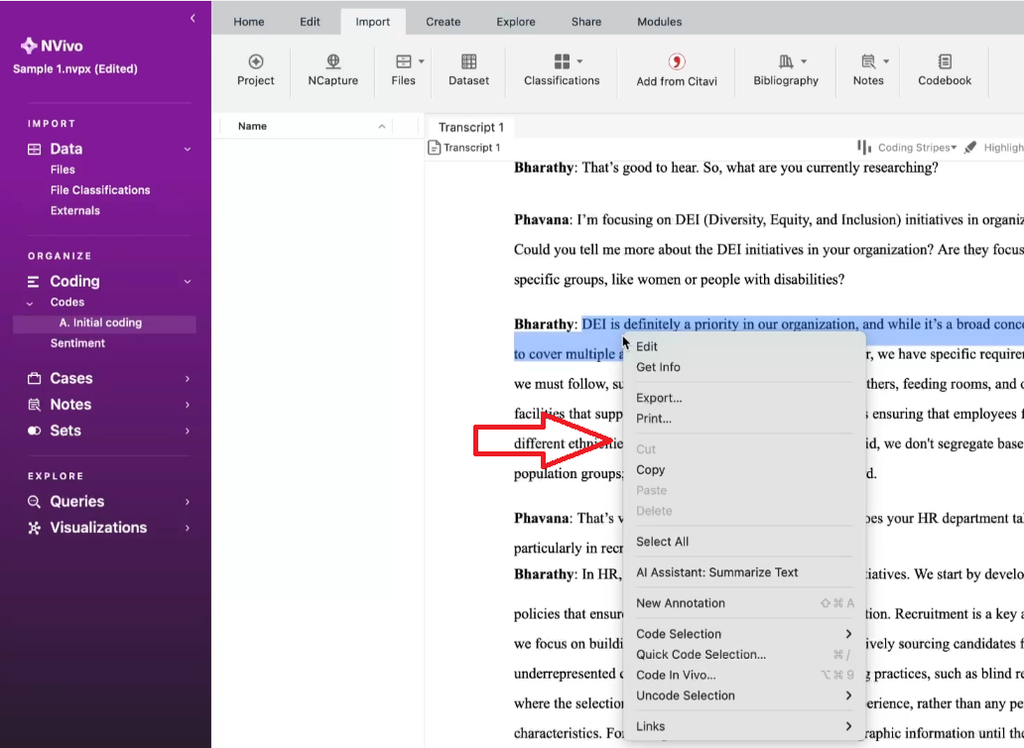Click the Project import icon
This screenshot has height=748, width=1024.
(x=255, y=61)
